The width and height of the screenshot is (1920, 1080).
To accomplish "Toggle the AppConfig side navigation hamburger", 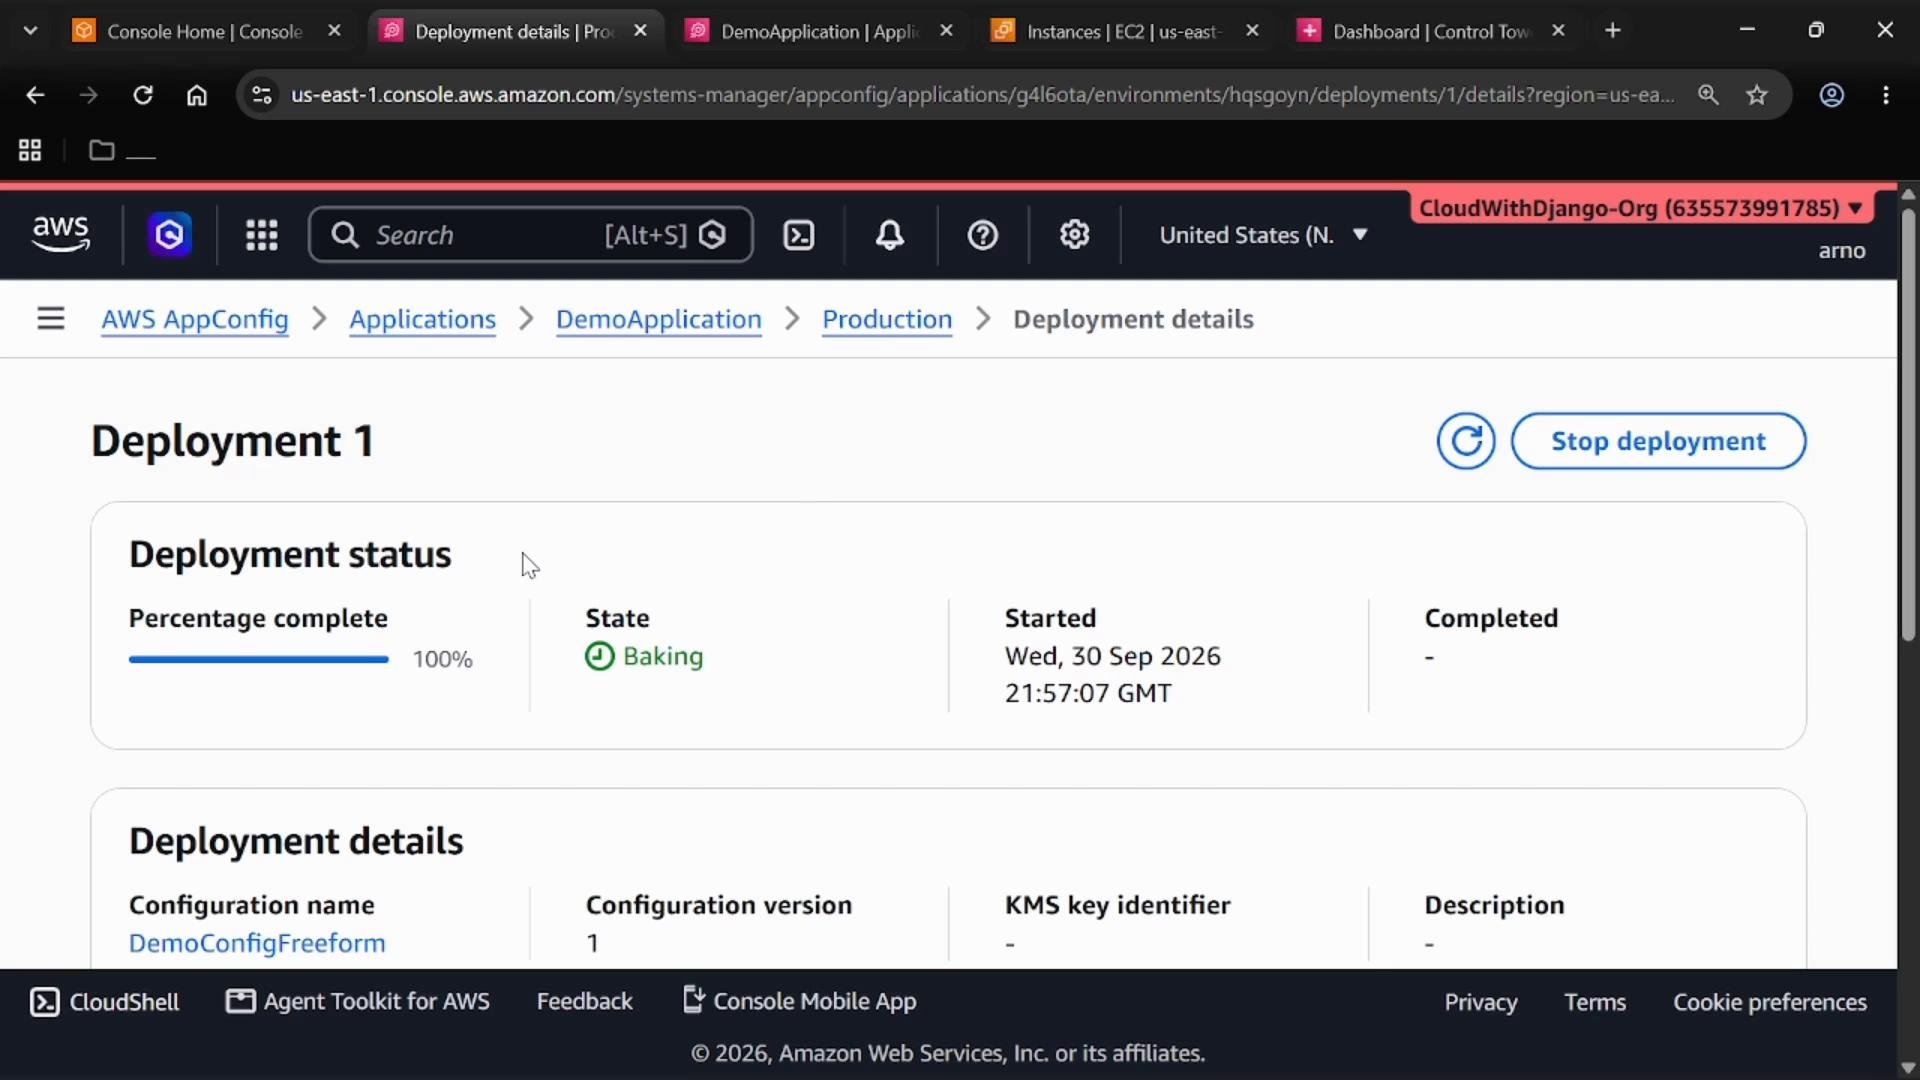I will point(51,319).
